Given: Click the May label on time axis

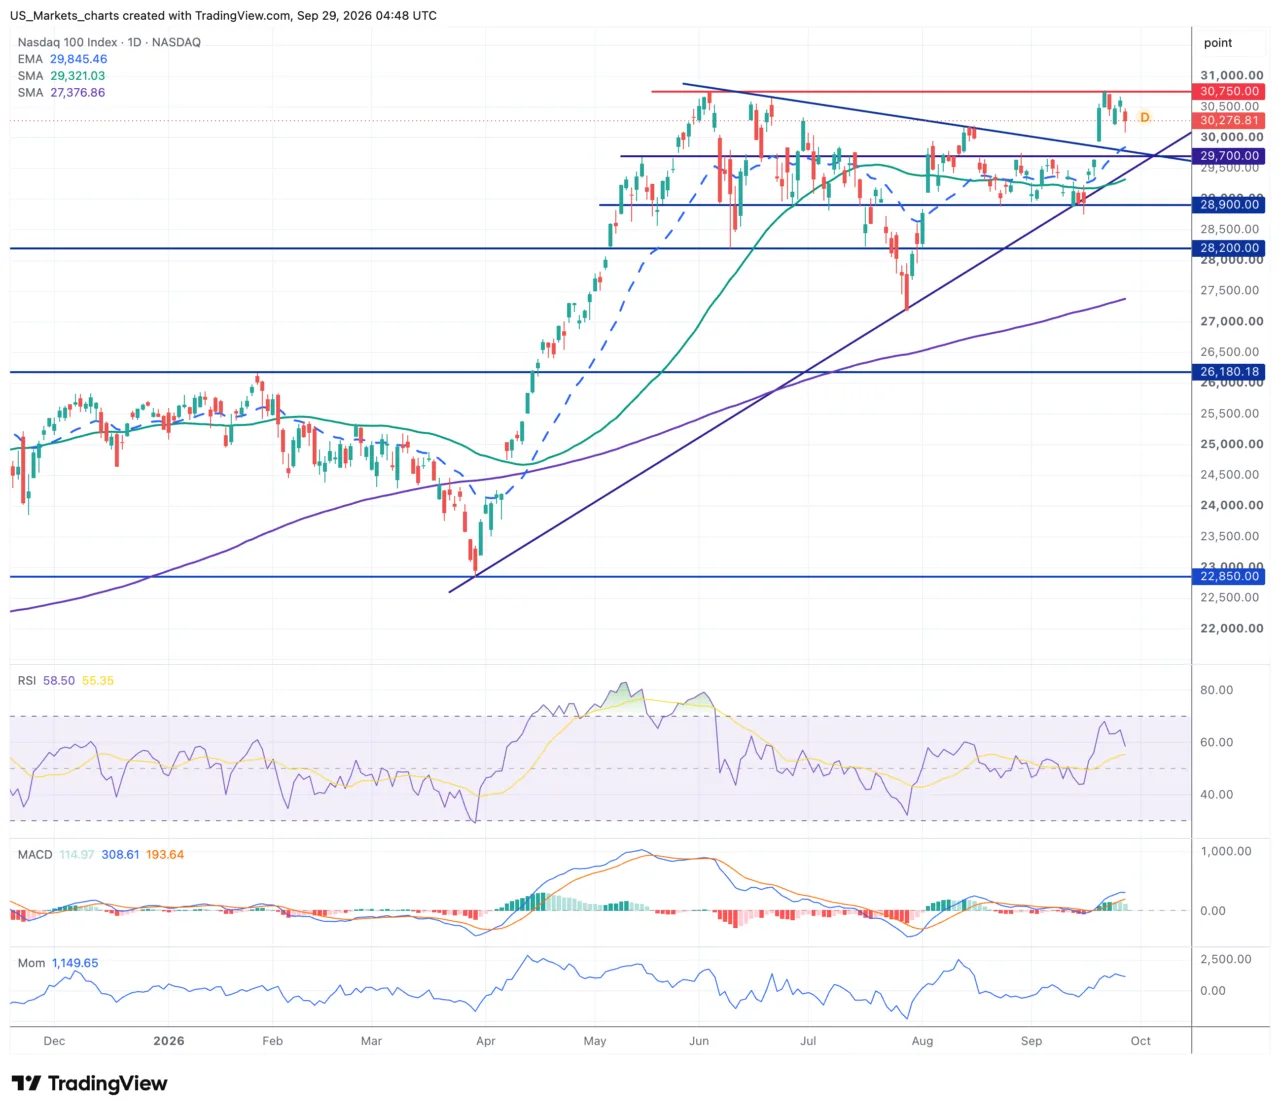Looking at the screenshot, I should (595, 1041).
